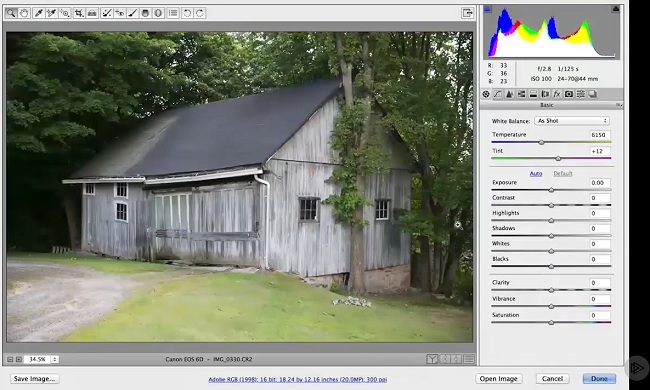Click the Tint value field +12
The width and height of the screenshot is (650, 390).
pyautogui.click(x=599, y=151)
